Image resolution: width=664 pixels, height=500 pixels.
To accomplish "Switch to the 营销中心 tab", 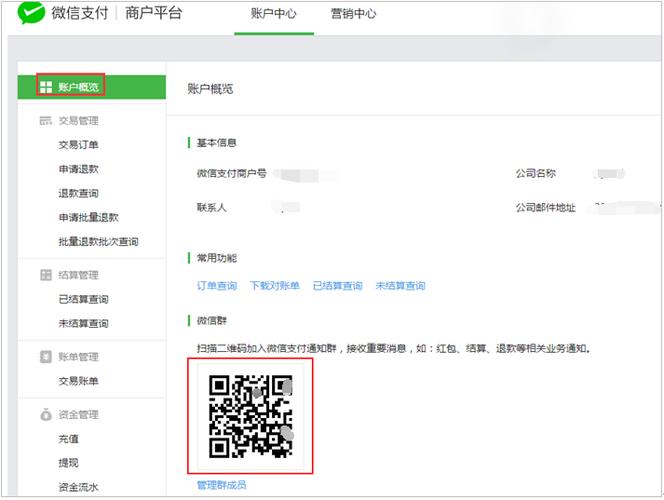I will [x=353, y=14].
